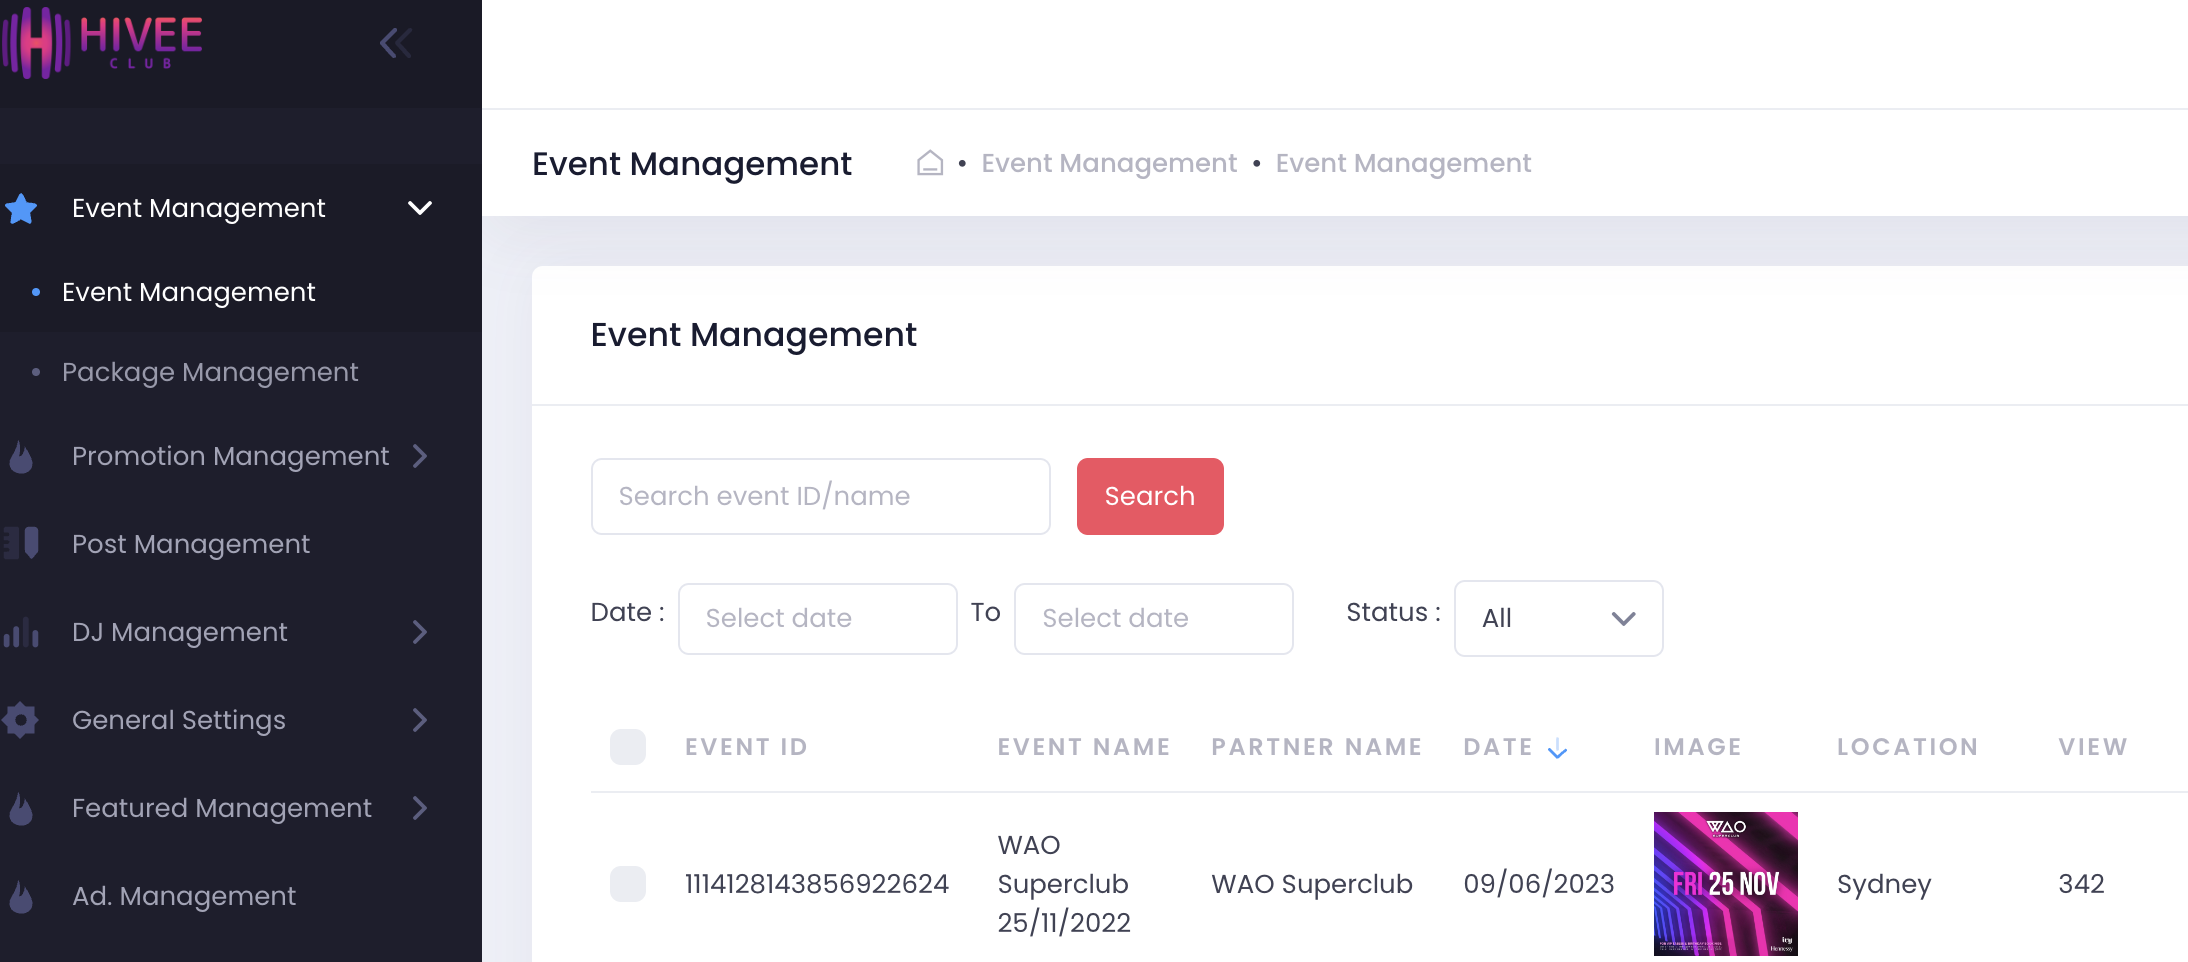Click event name WAO Superclub 25/11/2022
2188x962 pixels.
(1064, 884)
